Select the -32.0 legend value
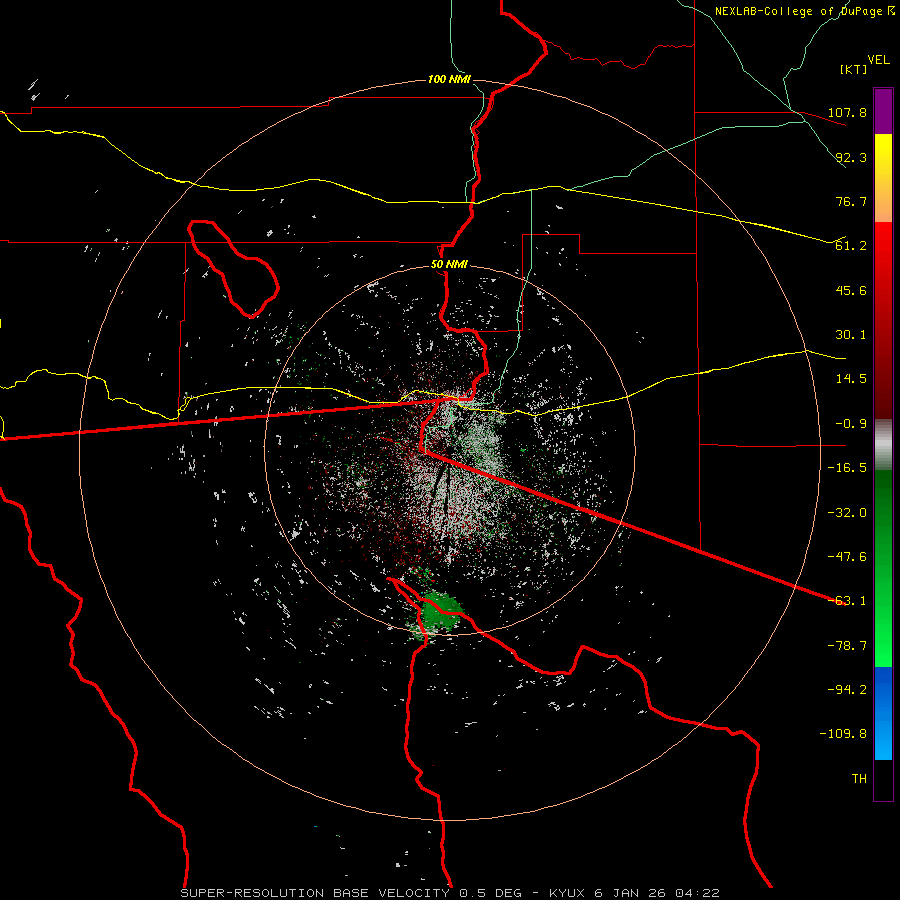900x900 pixels. click(x=847, y=513)
